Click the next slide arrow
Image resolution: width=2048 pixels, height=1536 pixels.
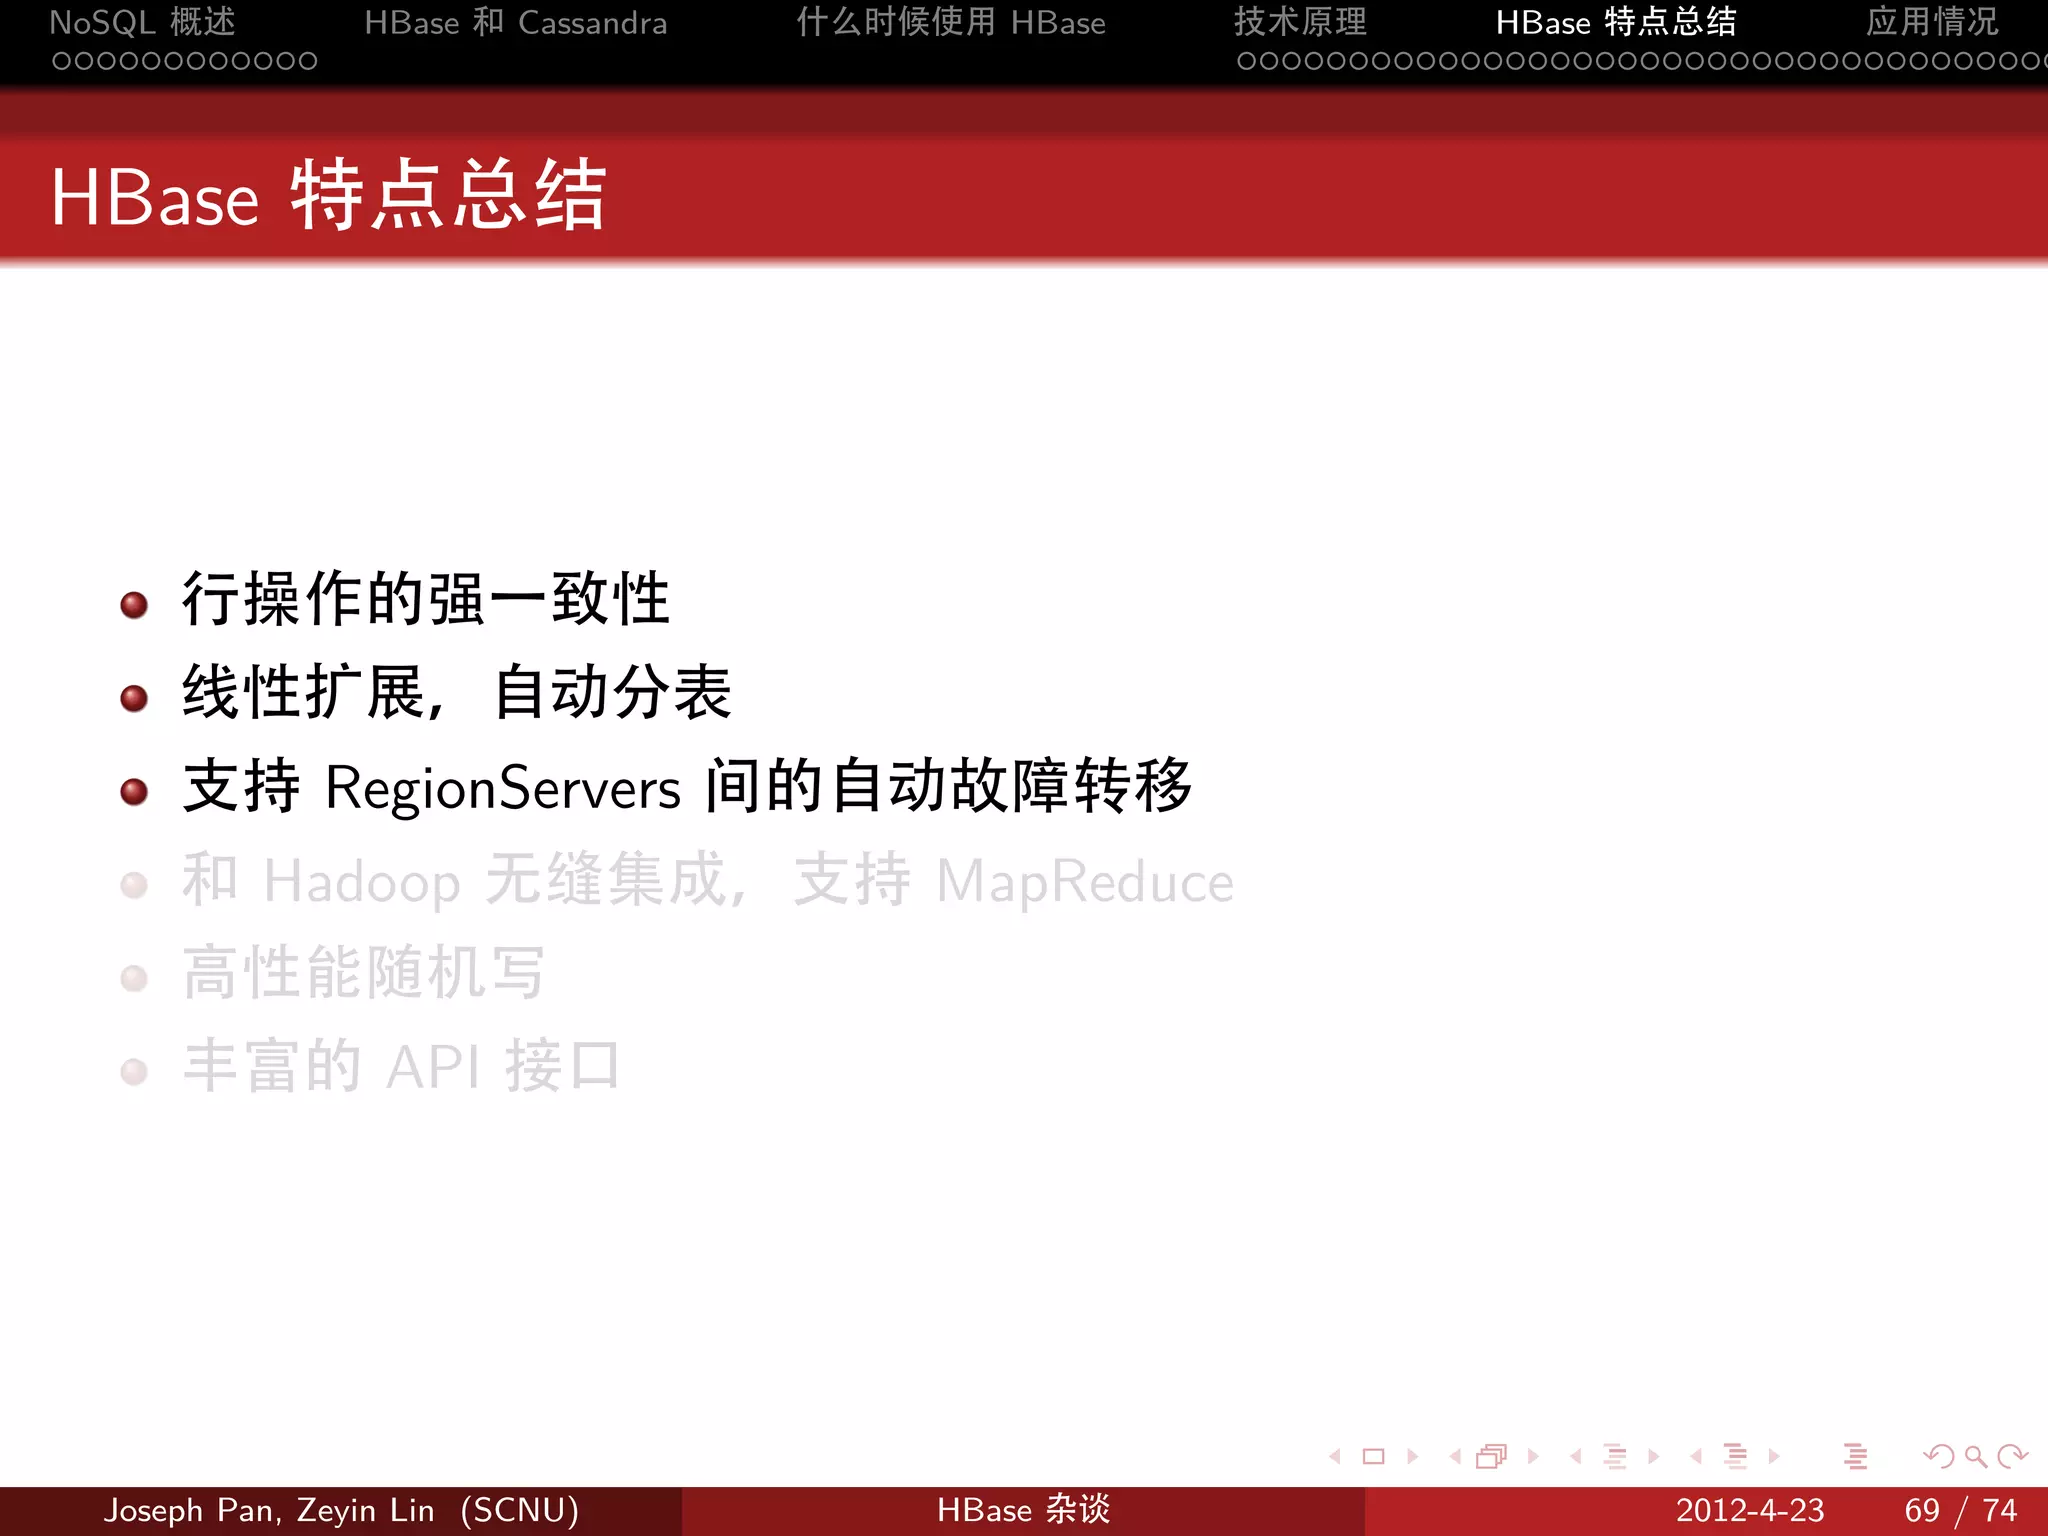(1412, 1456)
